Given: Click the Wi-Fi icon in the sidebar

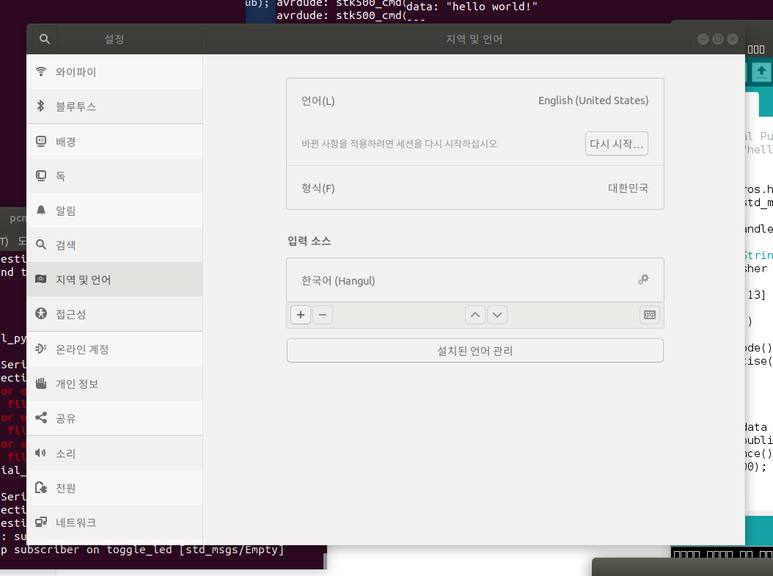Looking at the screenshot, I should pos(41,72).
